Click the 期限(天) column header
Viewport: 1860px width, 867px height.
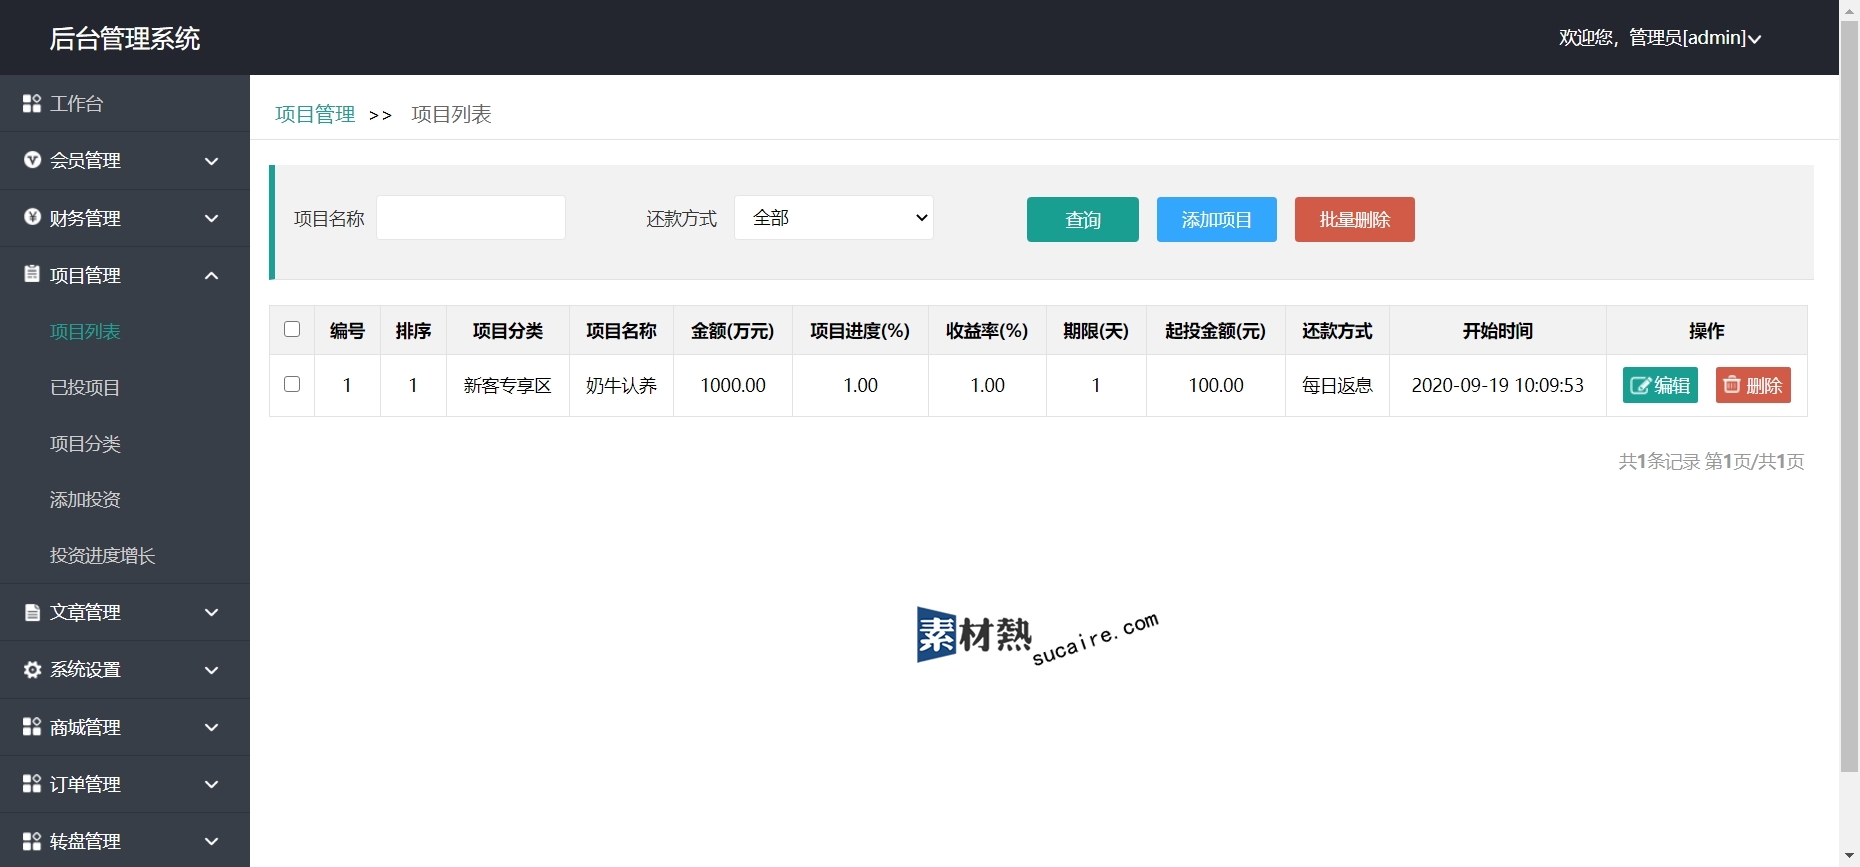(x=1096, y=331)
